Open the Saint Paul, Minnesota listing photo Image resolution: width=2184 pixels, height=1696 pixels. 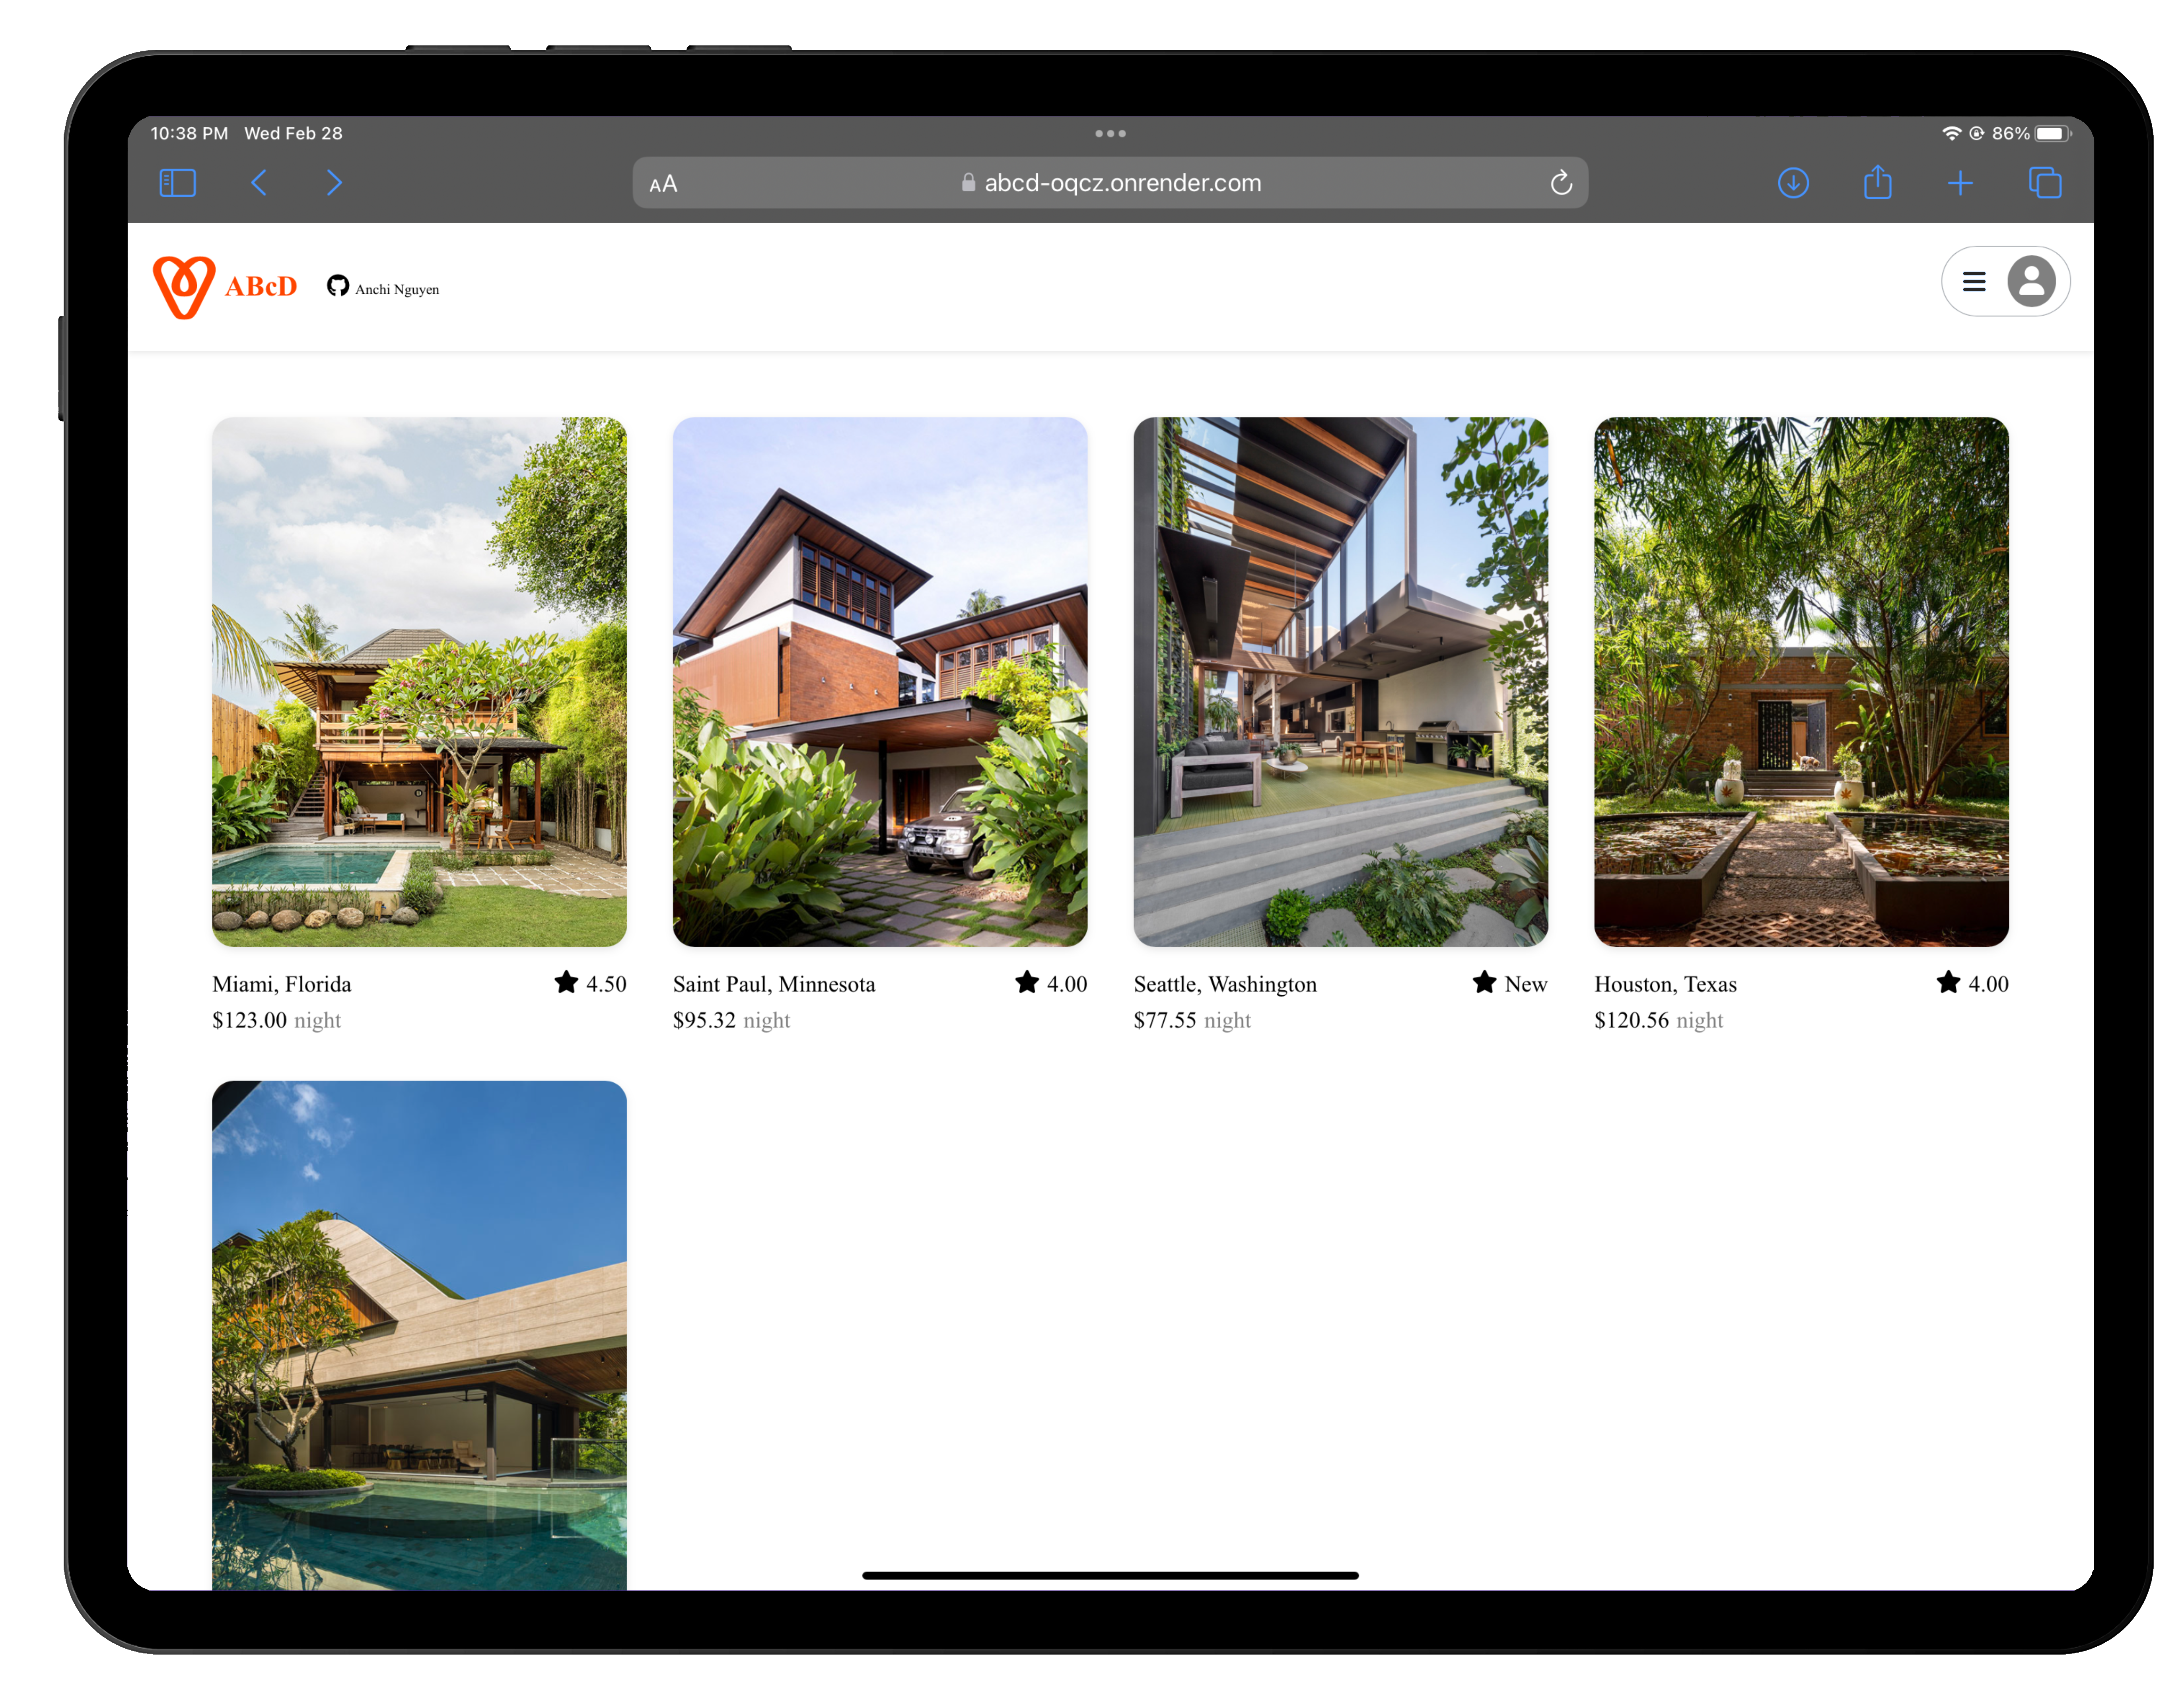coord(879,681)
